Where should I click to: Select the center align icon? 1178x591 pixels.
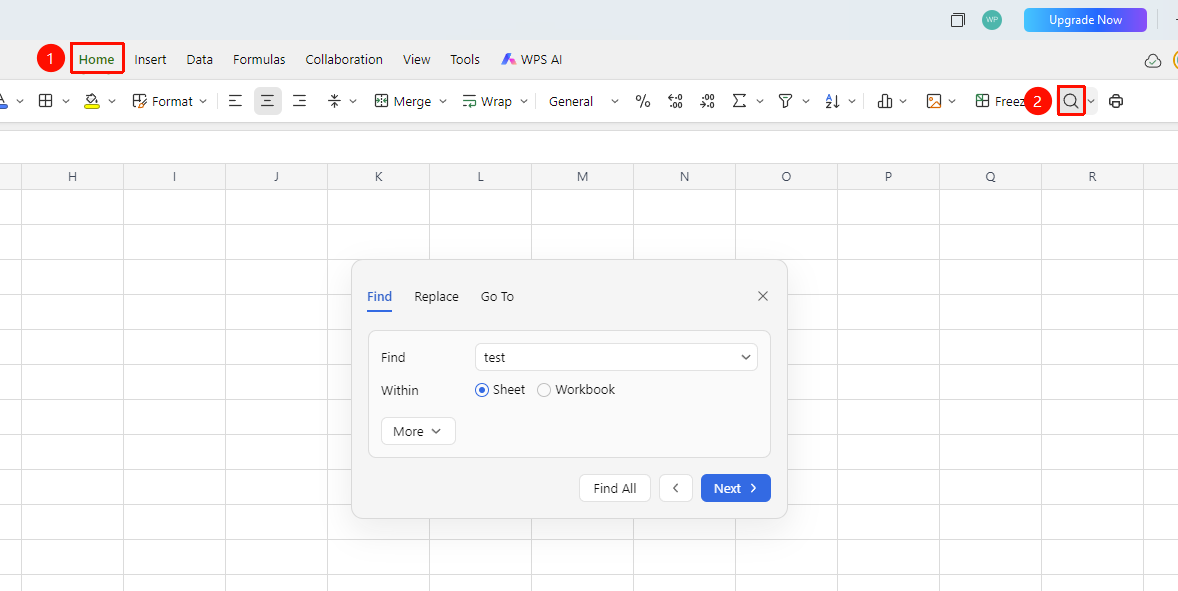pos(267,101)
